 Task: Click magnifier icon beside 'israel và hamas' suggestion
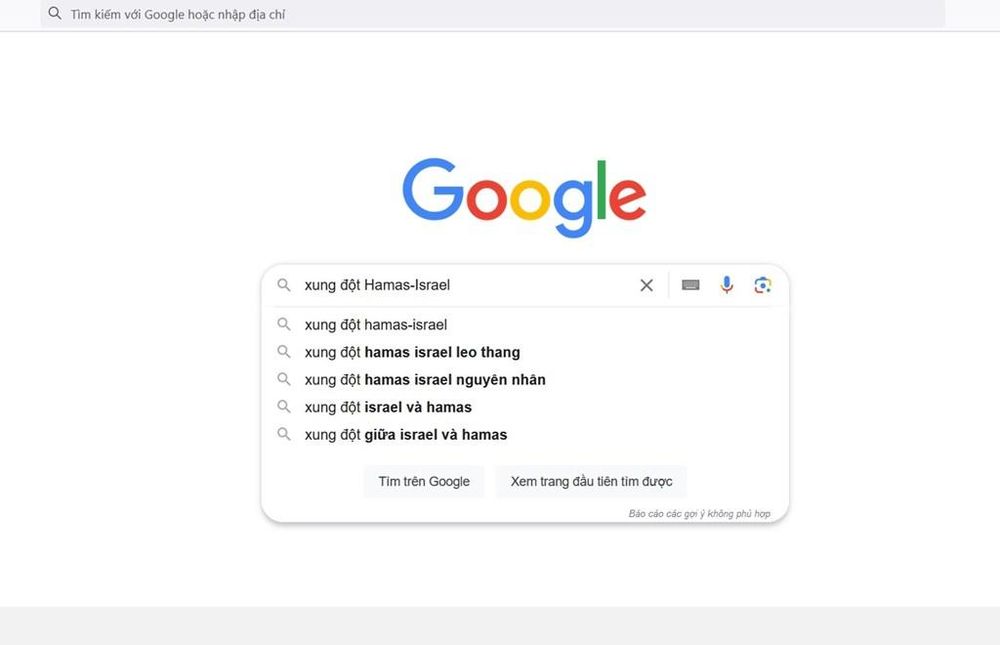pyautogui.click(x=284, y=406)
